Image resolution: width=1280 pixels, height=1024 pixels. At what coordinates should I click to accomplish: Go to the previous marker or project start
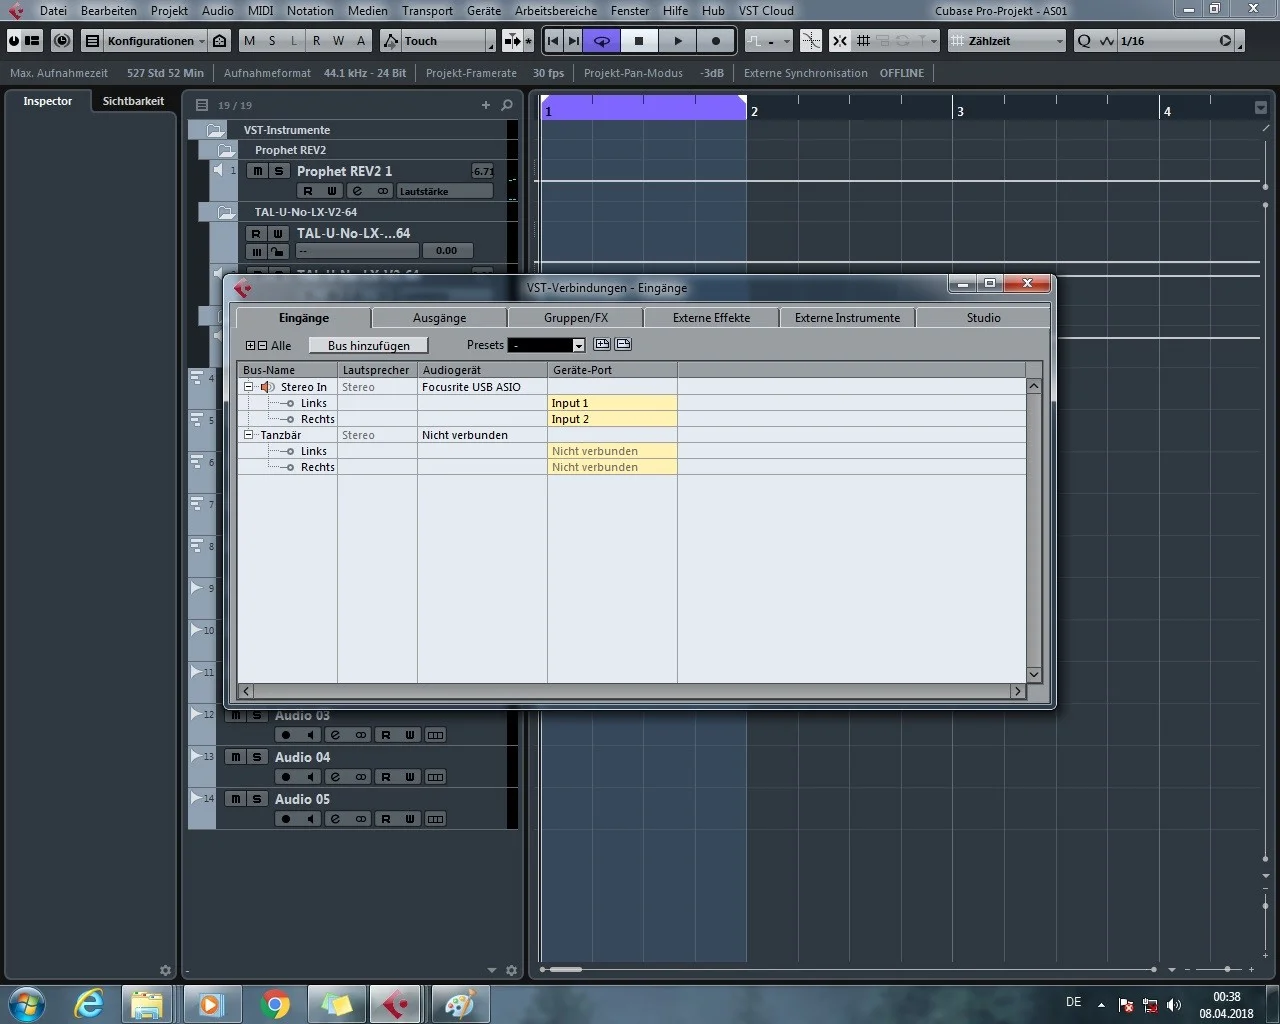point(553,41)
